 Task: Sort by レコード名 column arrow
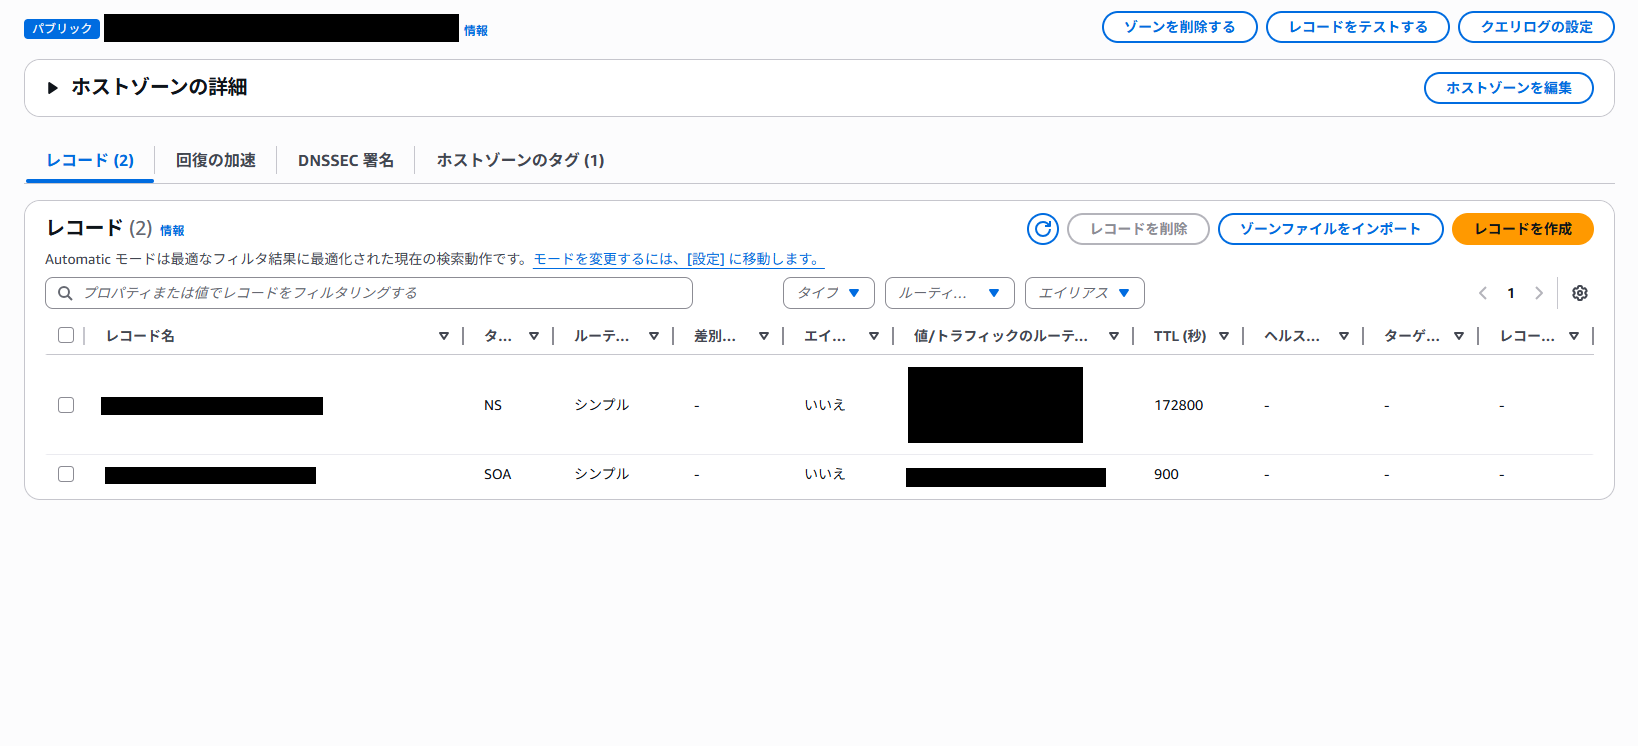pos(444,336)
